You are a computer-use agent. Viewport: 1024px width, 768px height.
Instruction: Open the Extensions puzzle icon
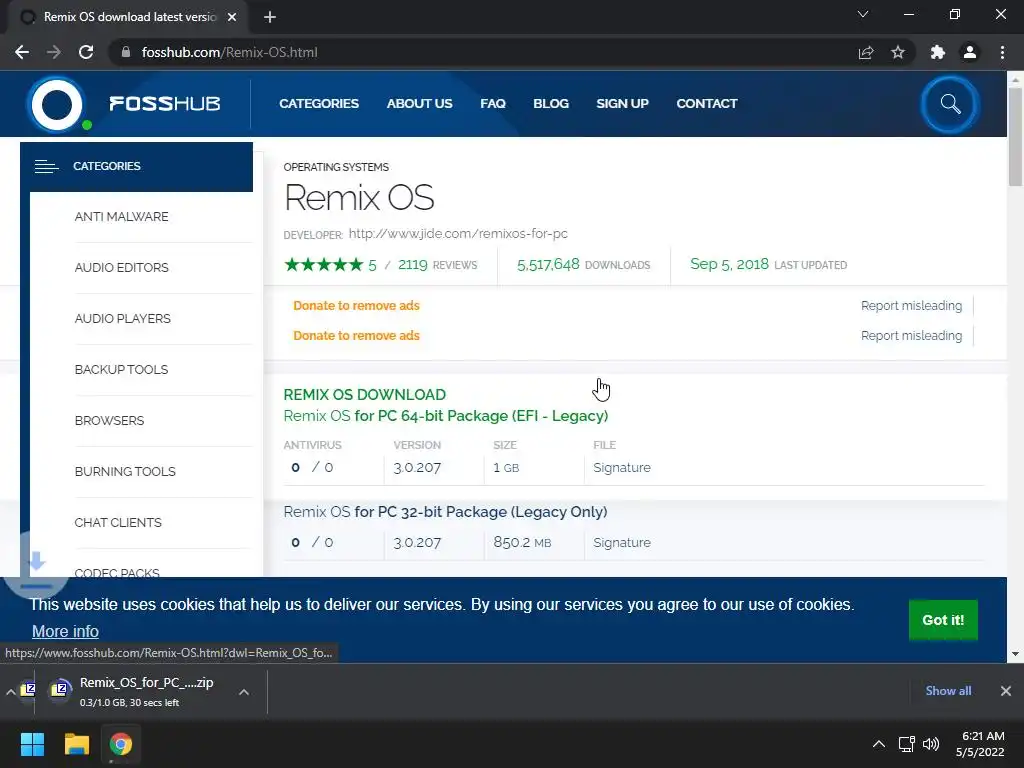pos(938,52)
